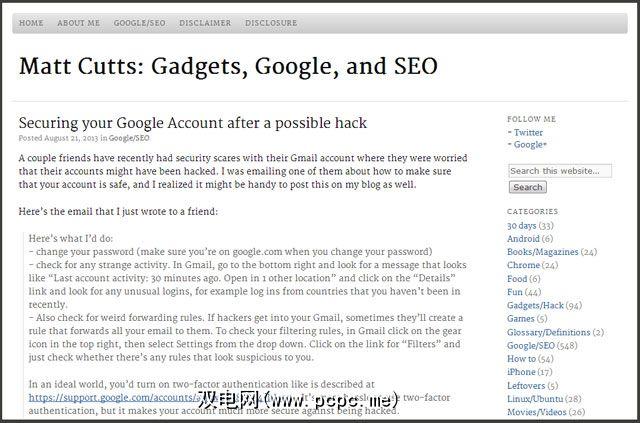This screenshot has height=423, width=640.
Task: Click the Search this website input field
Action: pos(559,171)
